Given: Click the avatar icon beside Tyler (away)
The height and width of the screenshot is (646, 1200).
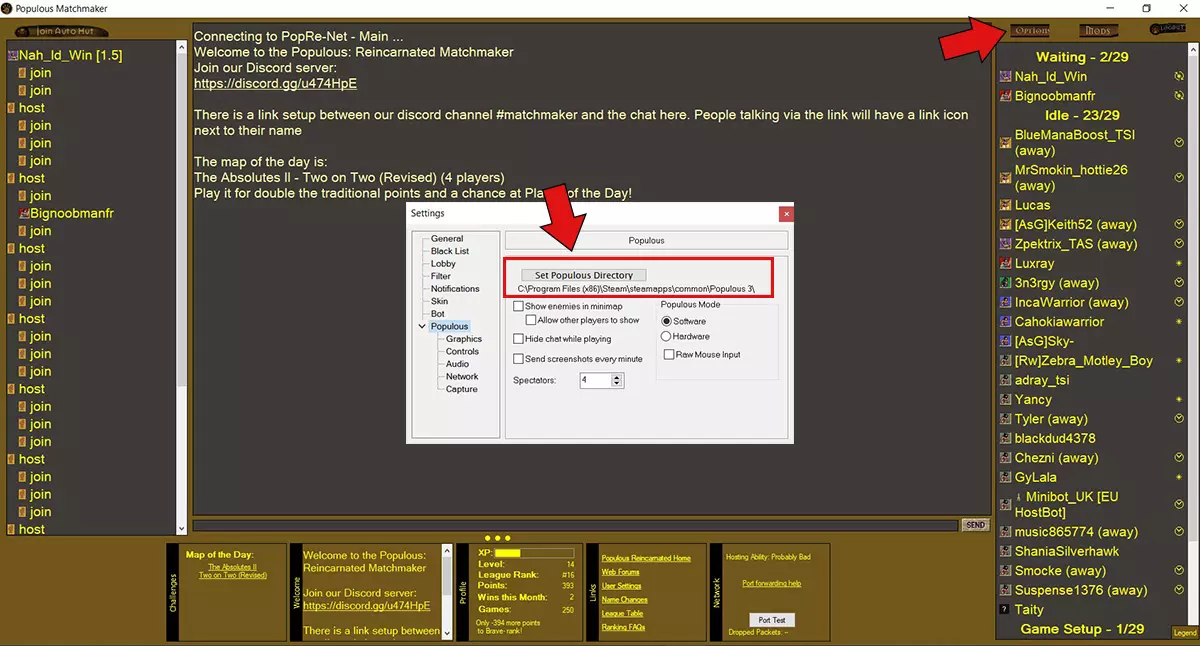Looking at the screenshot, I should 1005,419.
